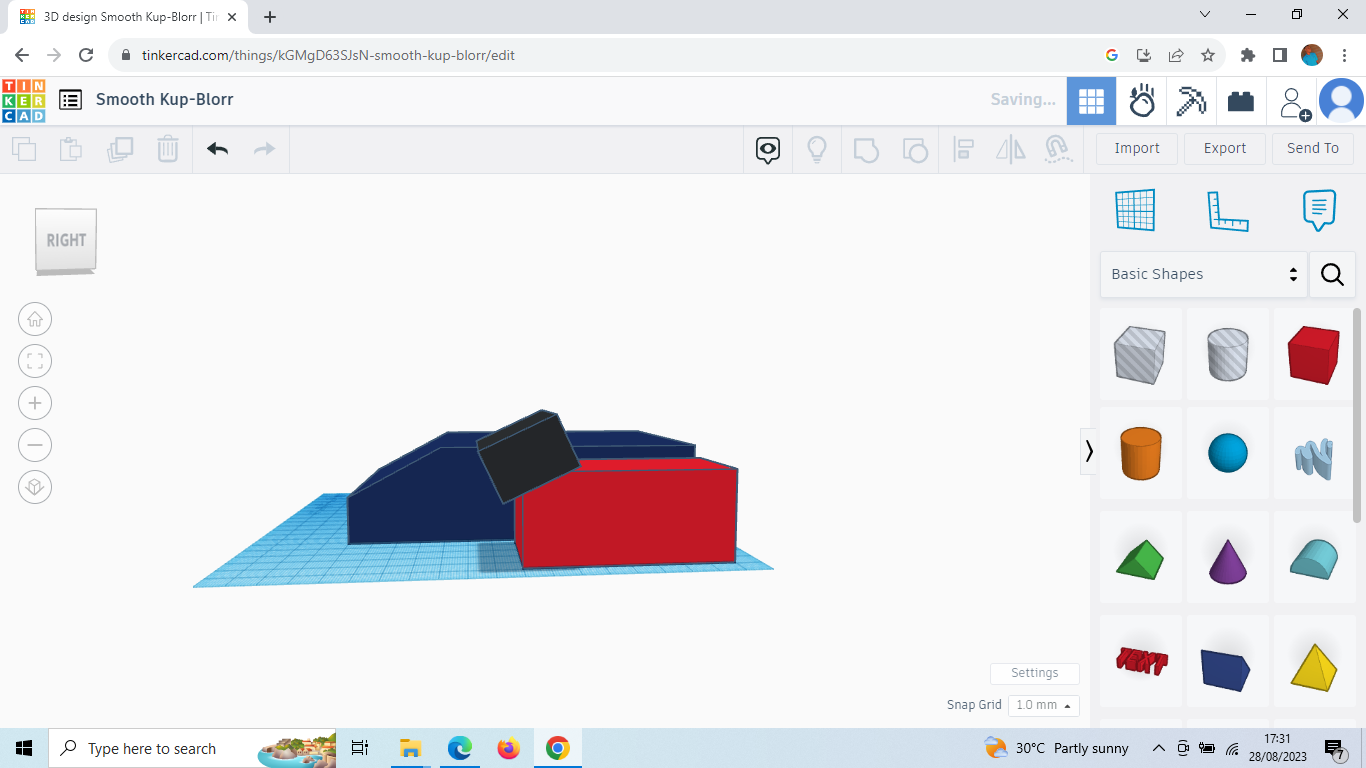This screenshot has height=768, width=1366.
Task: Select the Ungroup tool
Action: pyautogui.click(x=915, y=148)
